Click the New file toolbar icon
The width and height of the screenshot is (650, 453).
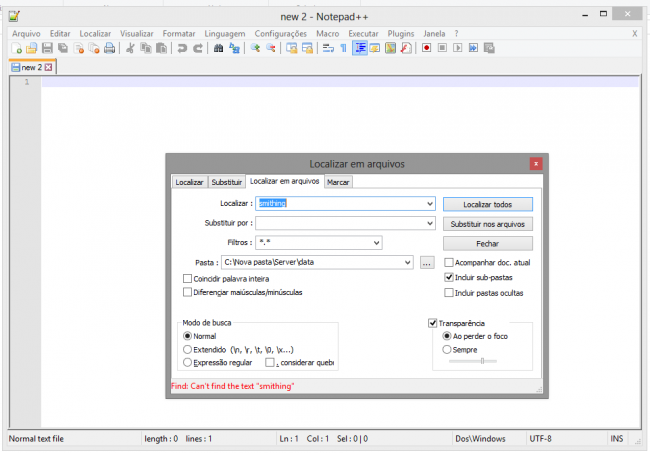click(16, 48)
